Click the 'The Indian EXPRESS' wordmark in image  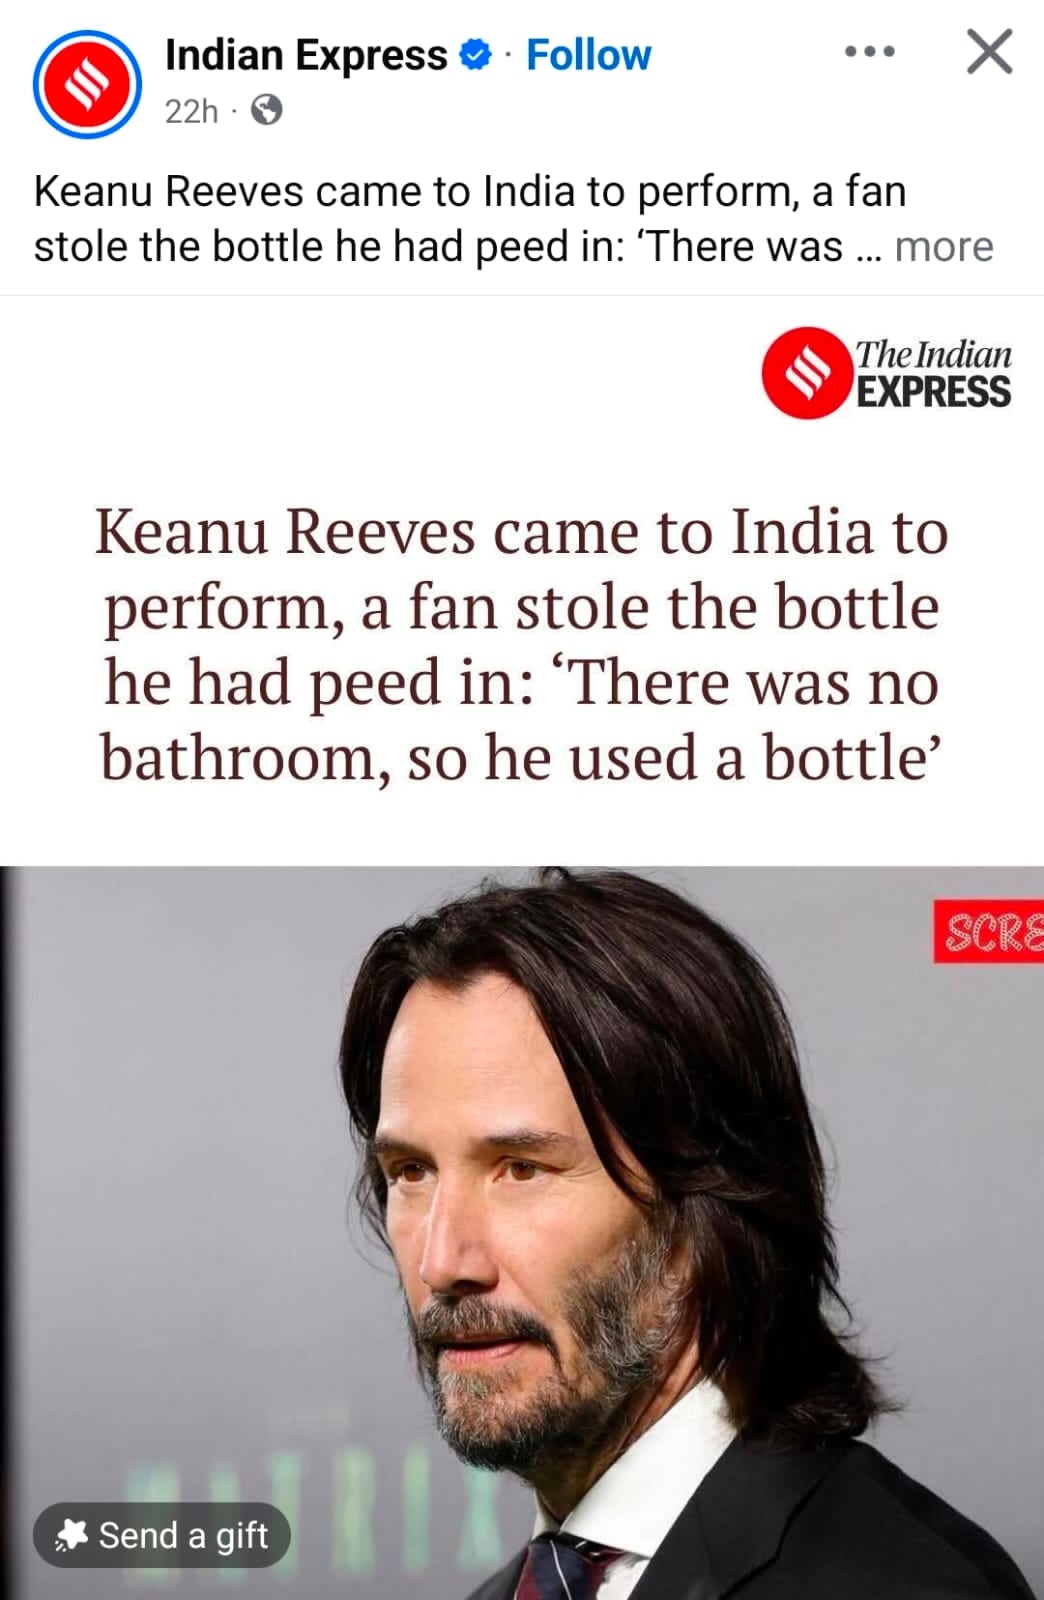(x=933, y=373)
